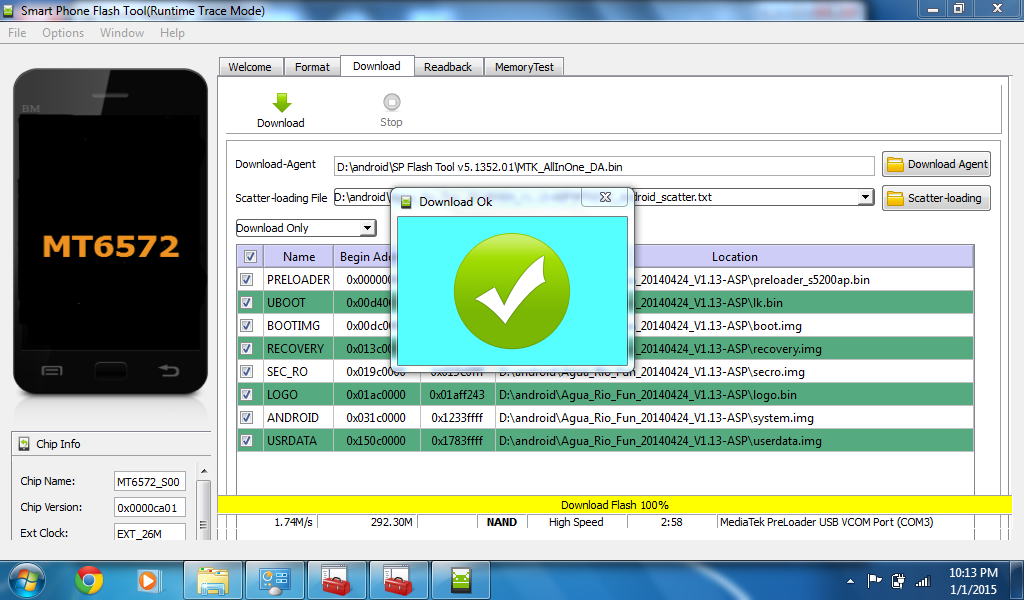The image size is (1024, 600).
Task: Uncheck the SEC_RO checkbox
Action: (246, 371)
